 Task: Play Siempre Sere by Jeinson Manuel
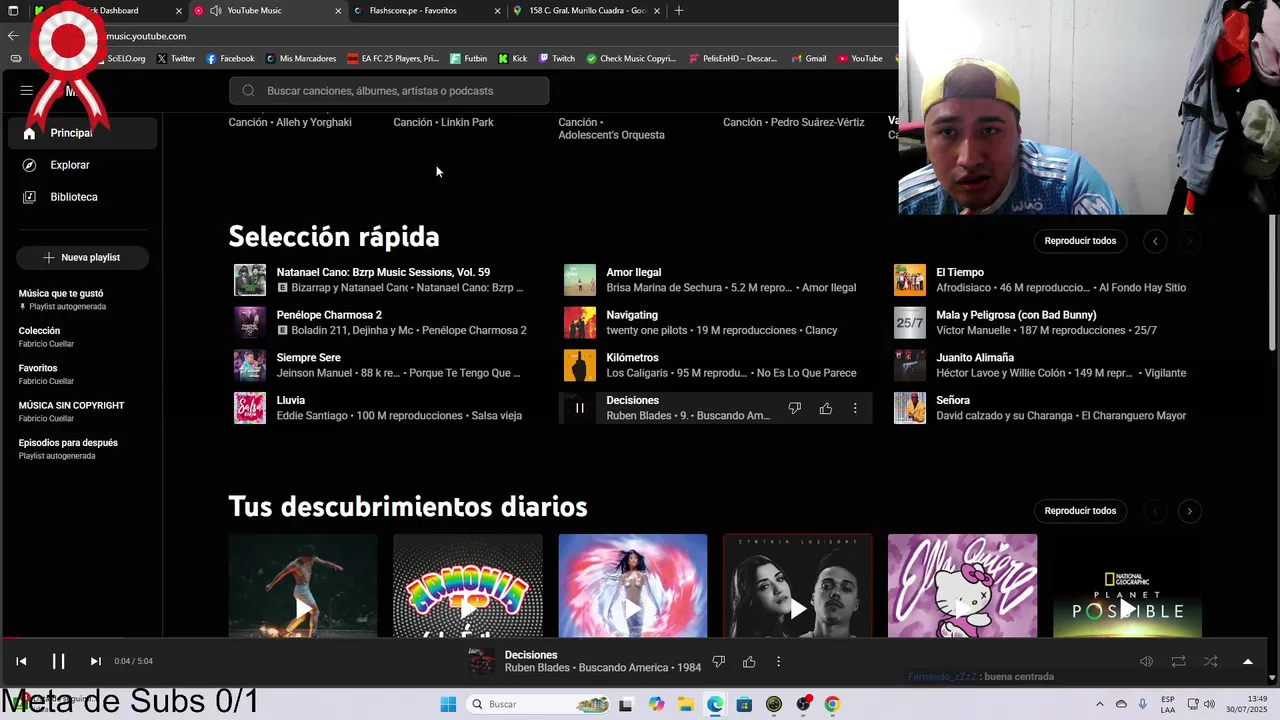tap(250, 365)
